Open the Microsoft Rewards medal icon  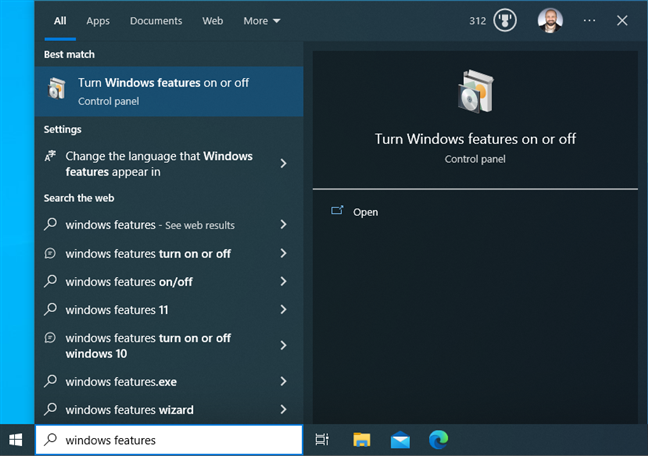coord(505,21)
